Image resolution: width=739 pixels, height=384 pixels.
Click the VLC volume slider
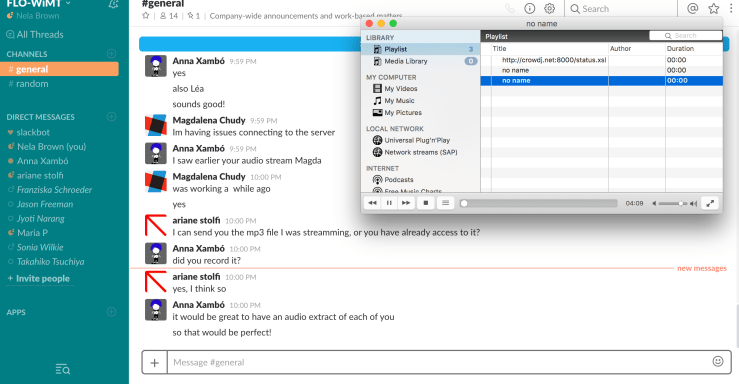pos(673,204)
